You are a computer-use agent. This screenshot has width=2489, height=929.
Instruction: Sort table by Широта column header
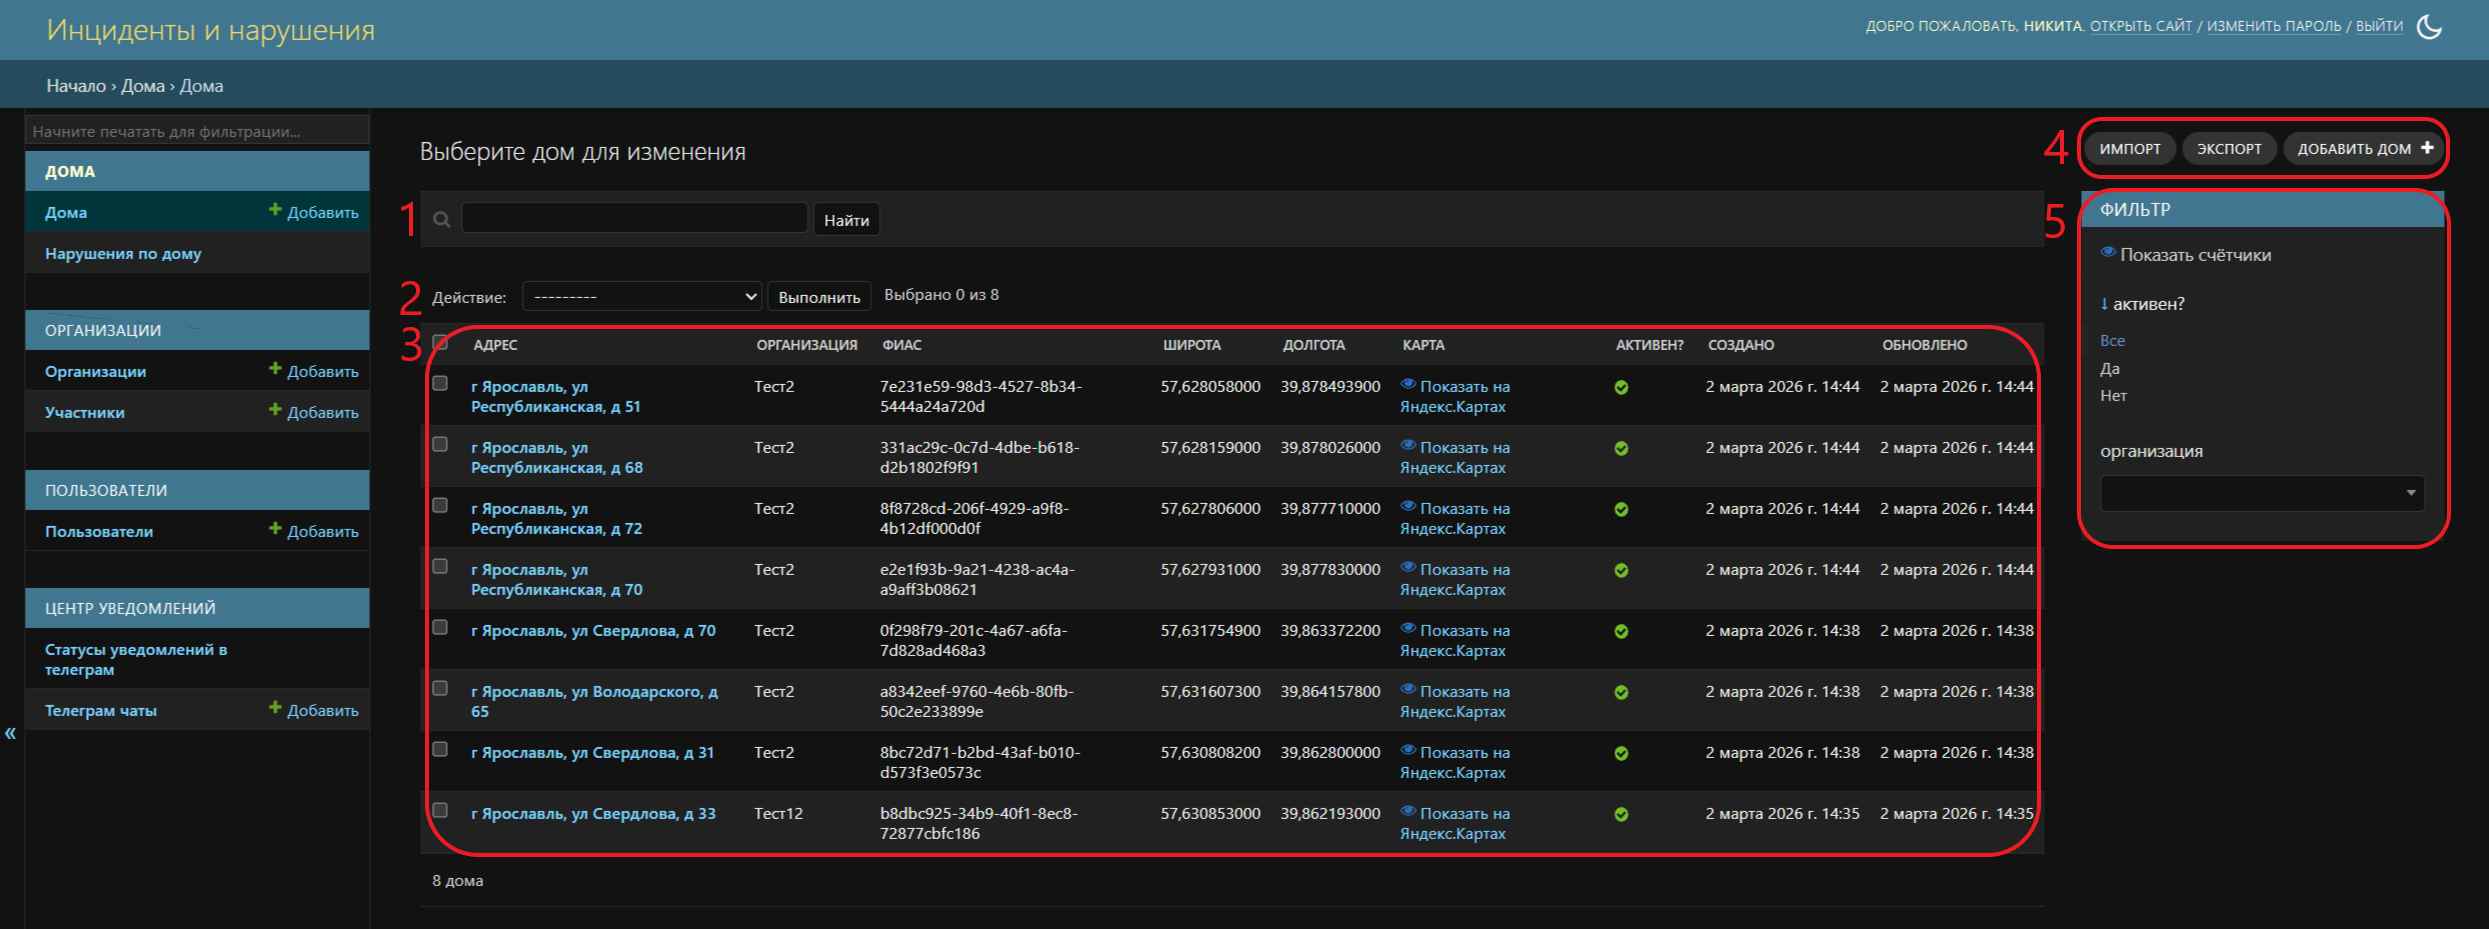[x=1191, y=345]
